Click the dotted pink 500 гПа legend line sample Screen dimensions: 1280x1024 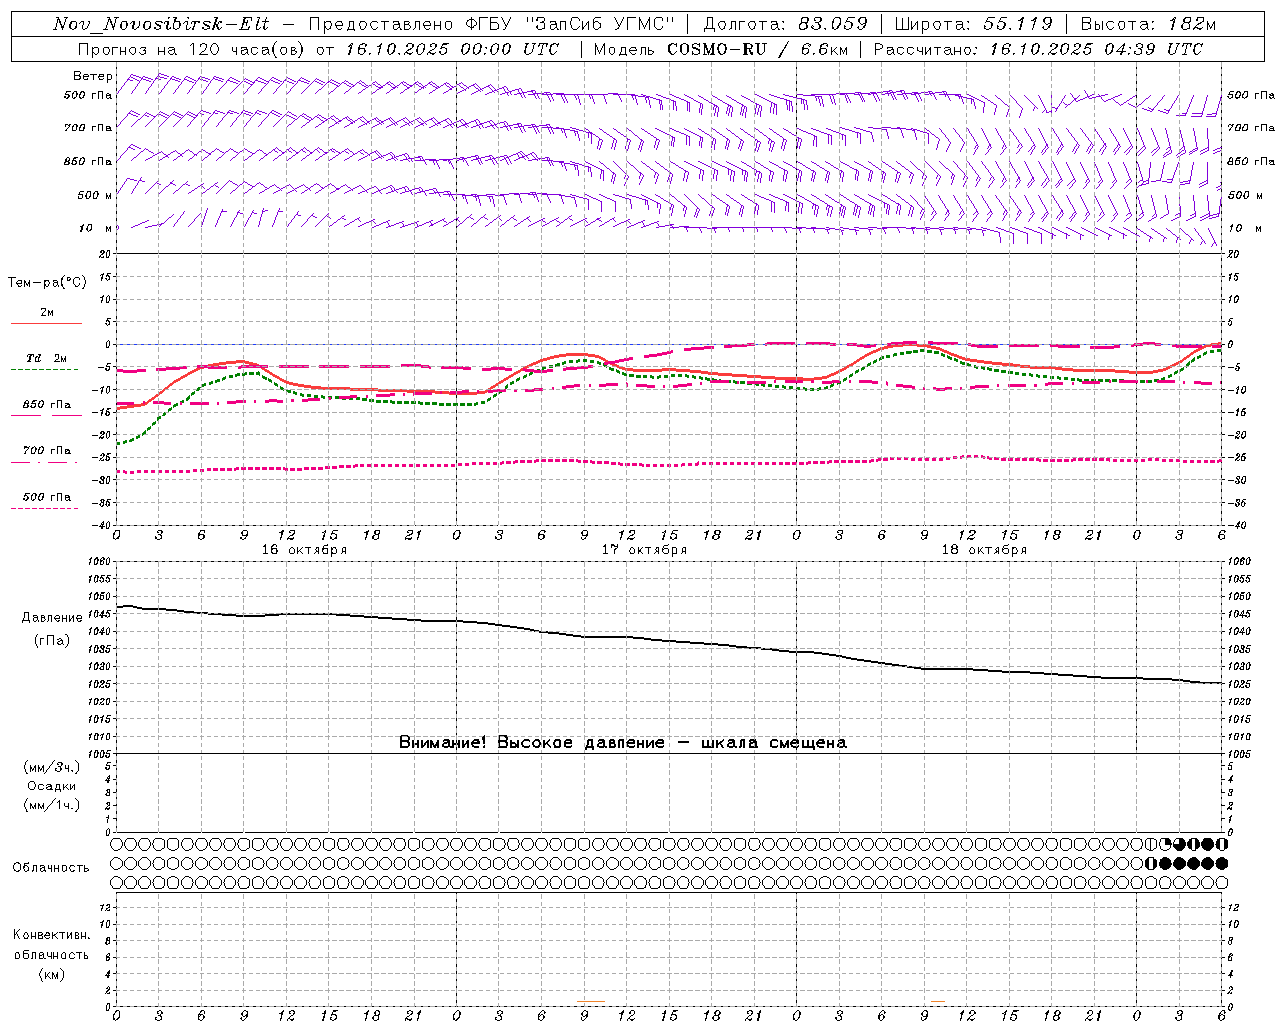[45, 508]
